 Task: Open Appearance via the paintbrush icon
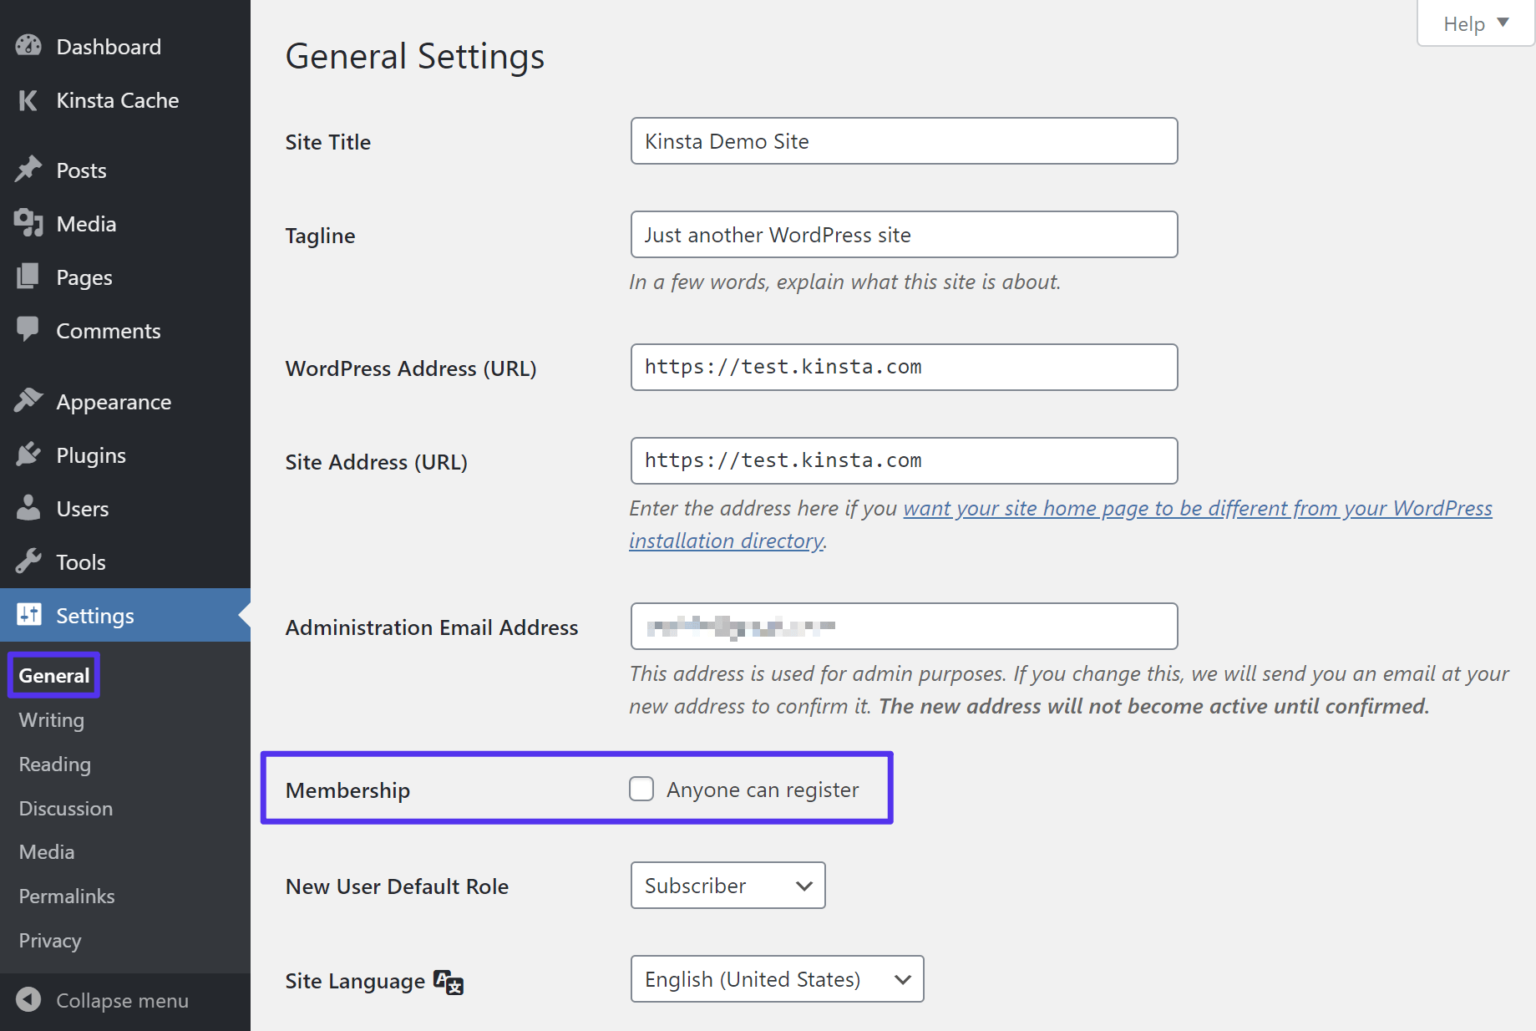click(x=27, y=401)
